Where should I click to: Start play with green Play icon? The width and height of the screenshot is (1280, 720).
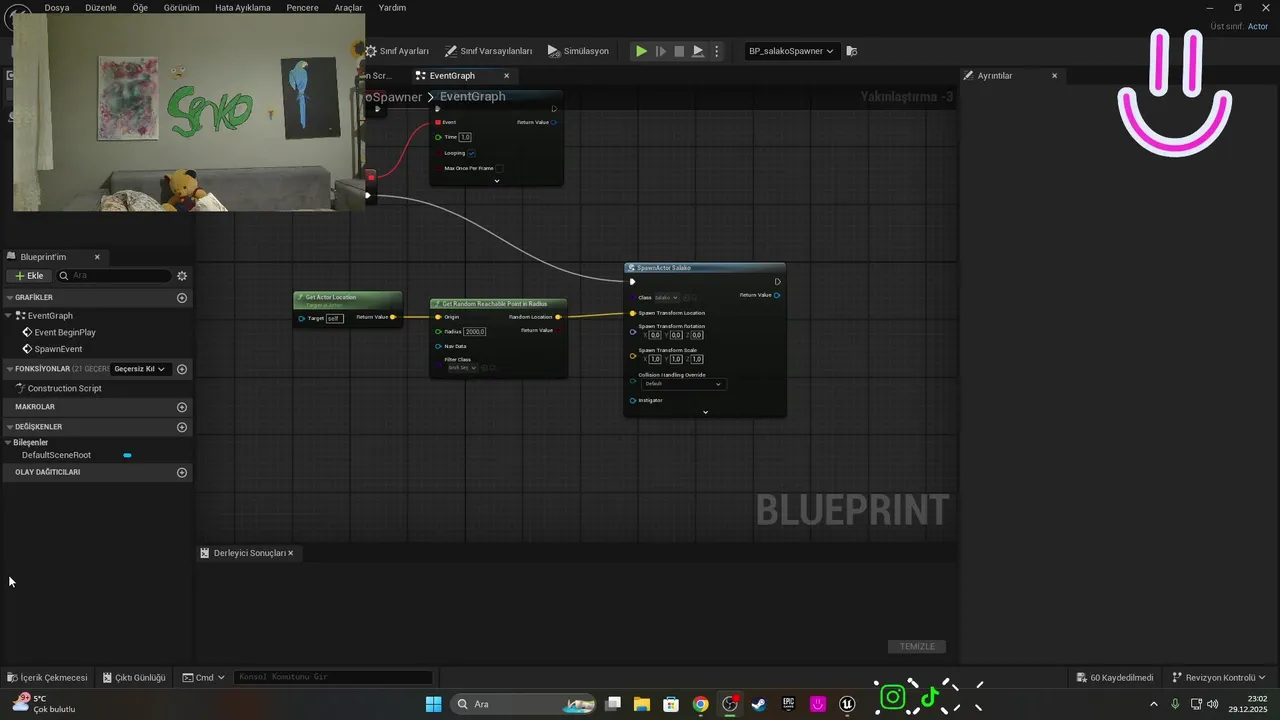coord(641,51)
